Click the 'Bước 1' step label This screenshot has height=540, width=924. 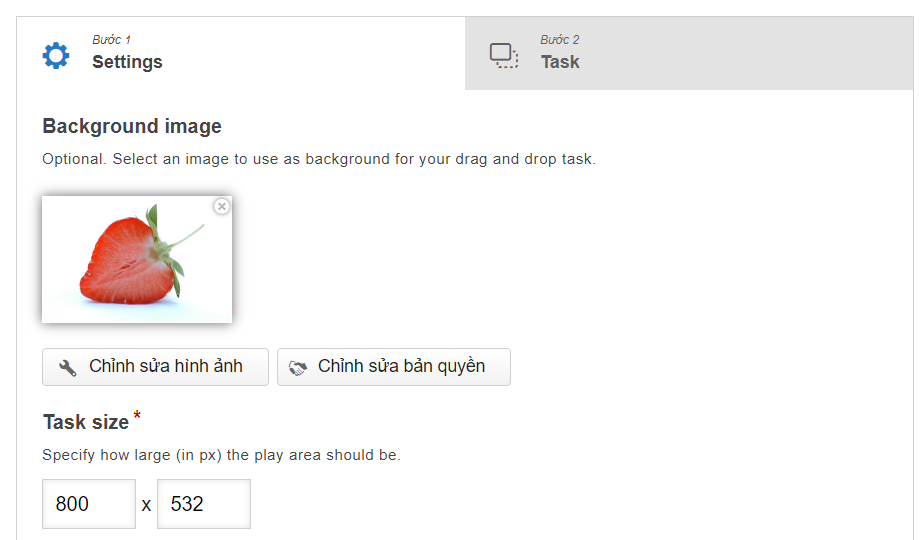[111, 40]
